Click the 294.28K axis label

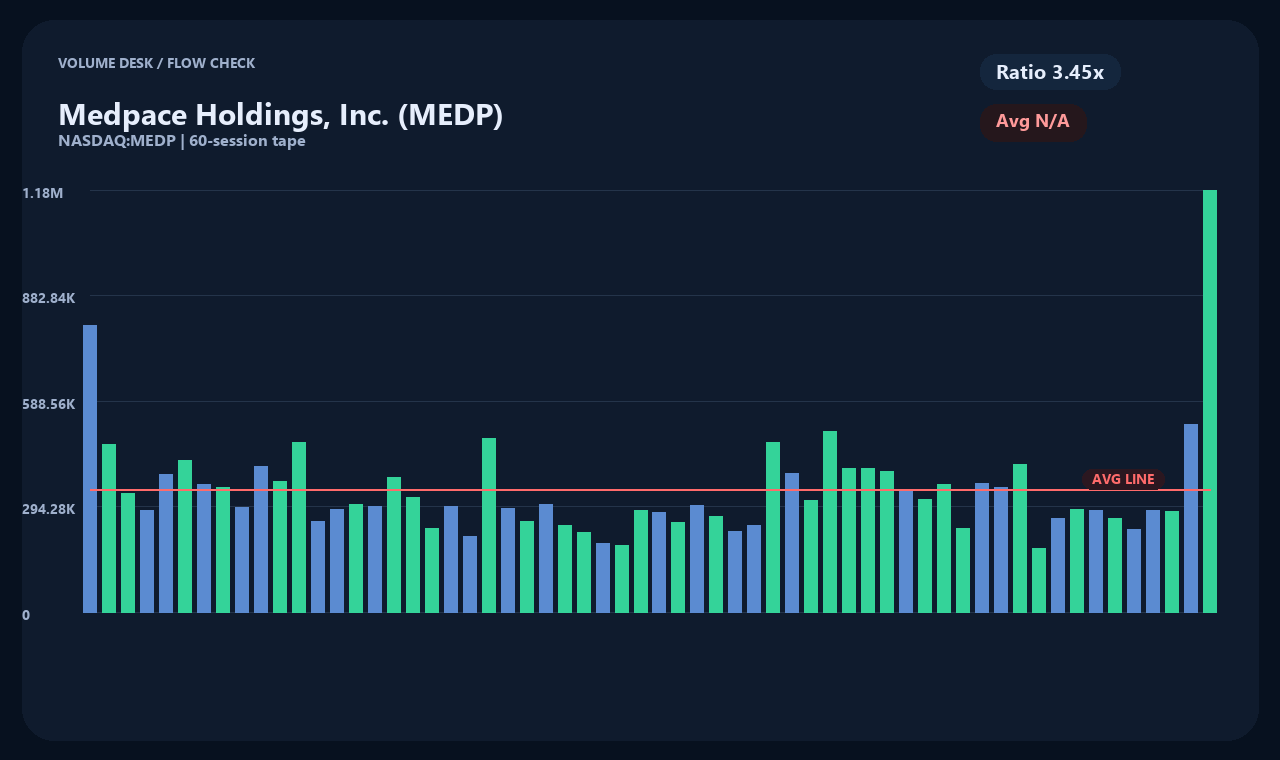point(49,509)
